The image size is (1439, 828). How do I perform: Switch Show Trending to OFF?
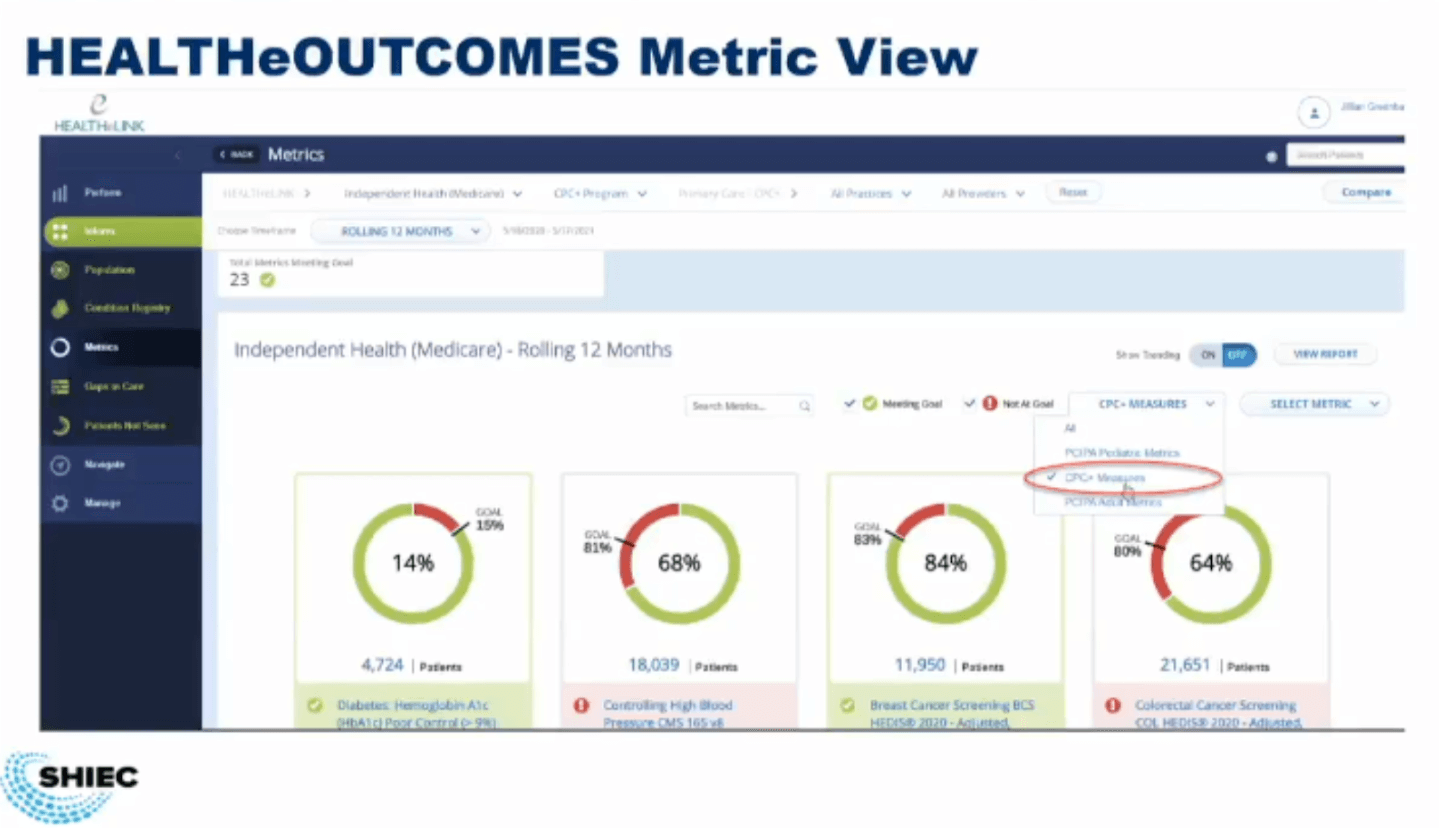(1239, 355)
